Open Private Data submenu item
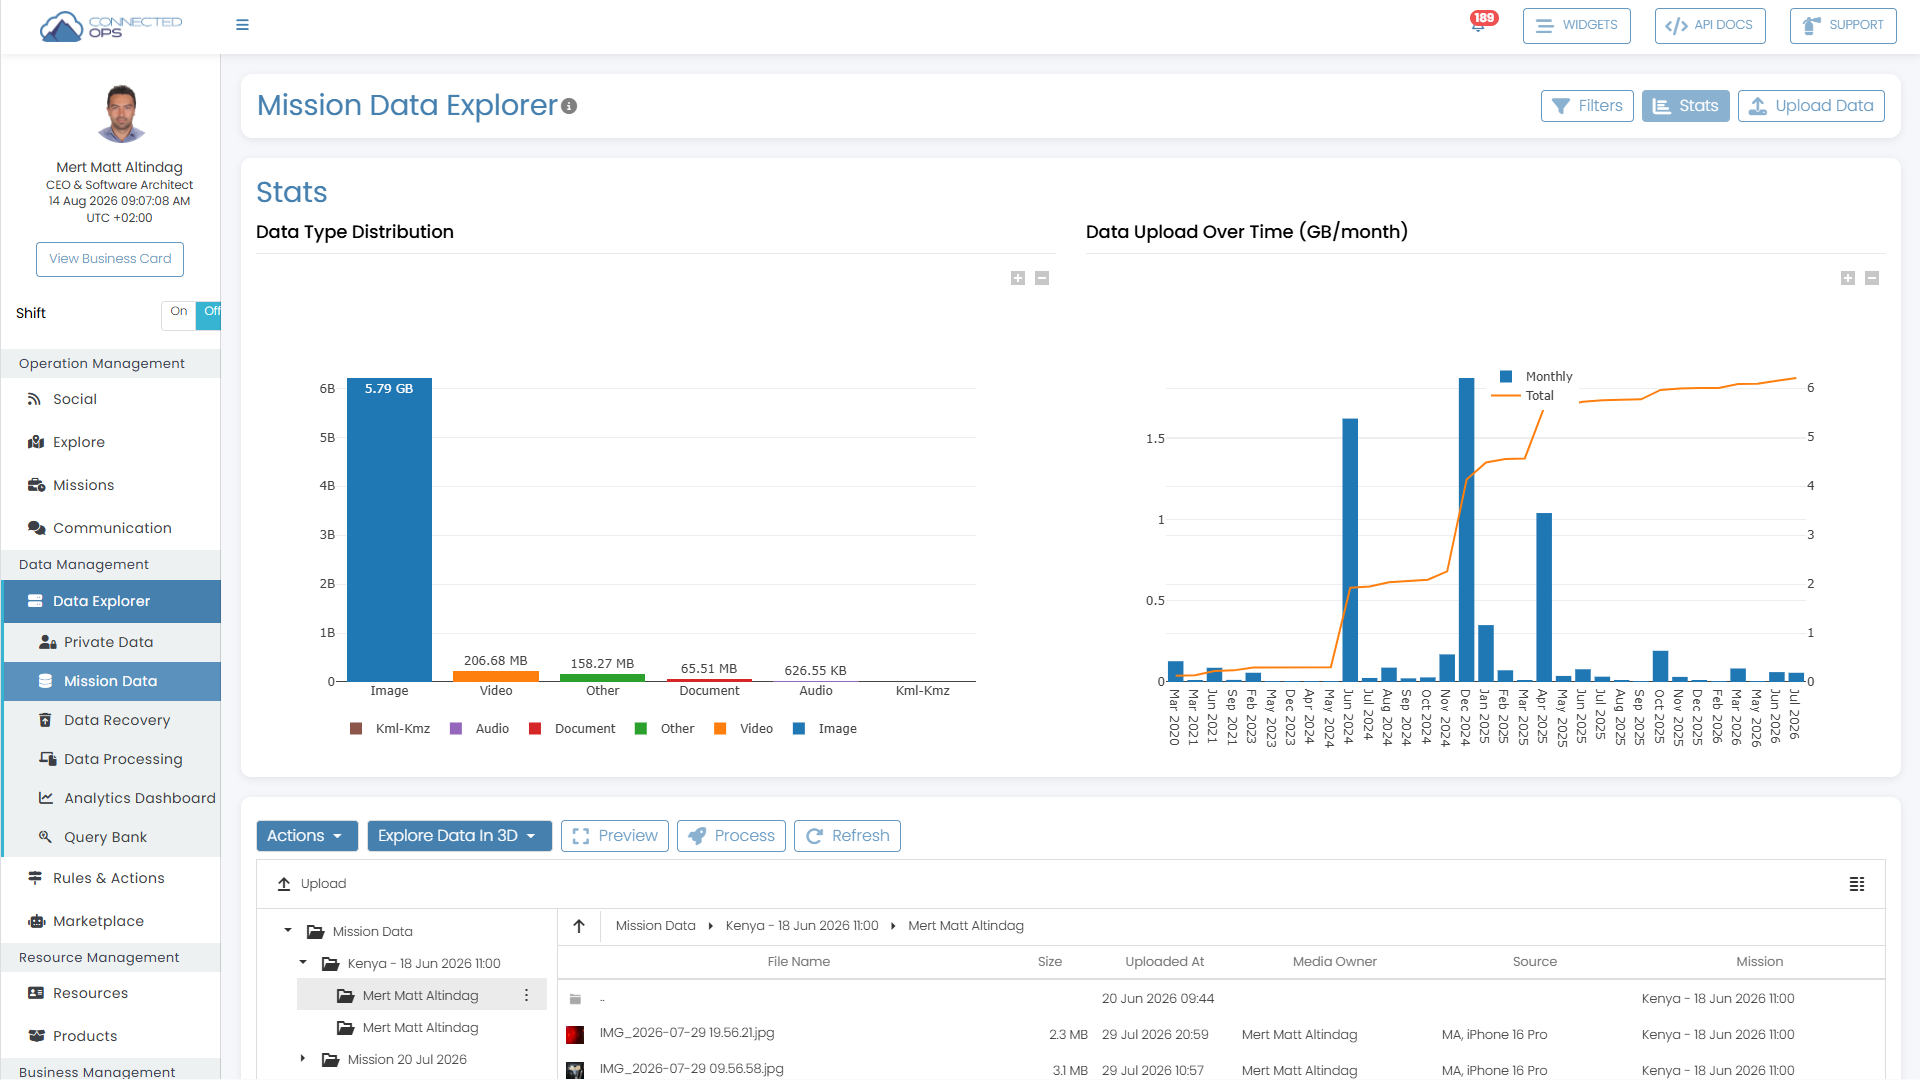The image size is (1920, 1080). click(x=112, y=642)
